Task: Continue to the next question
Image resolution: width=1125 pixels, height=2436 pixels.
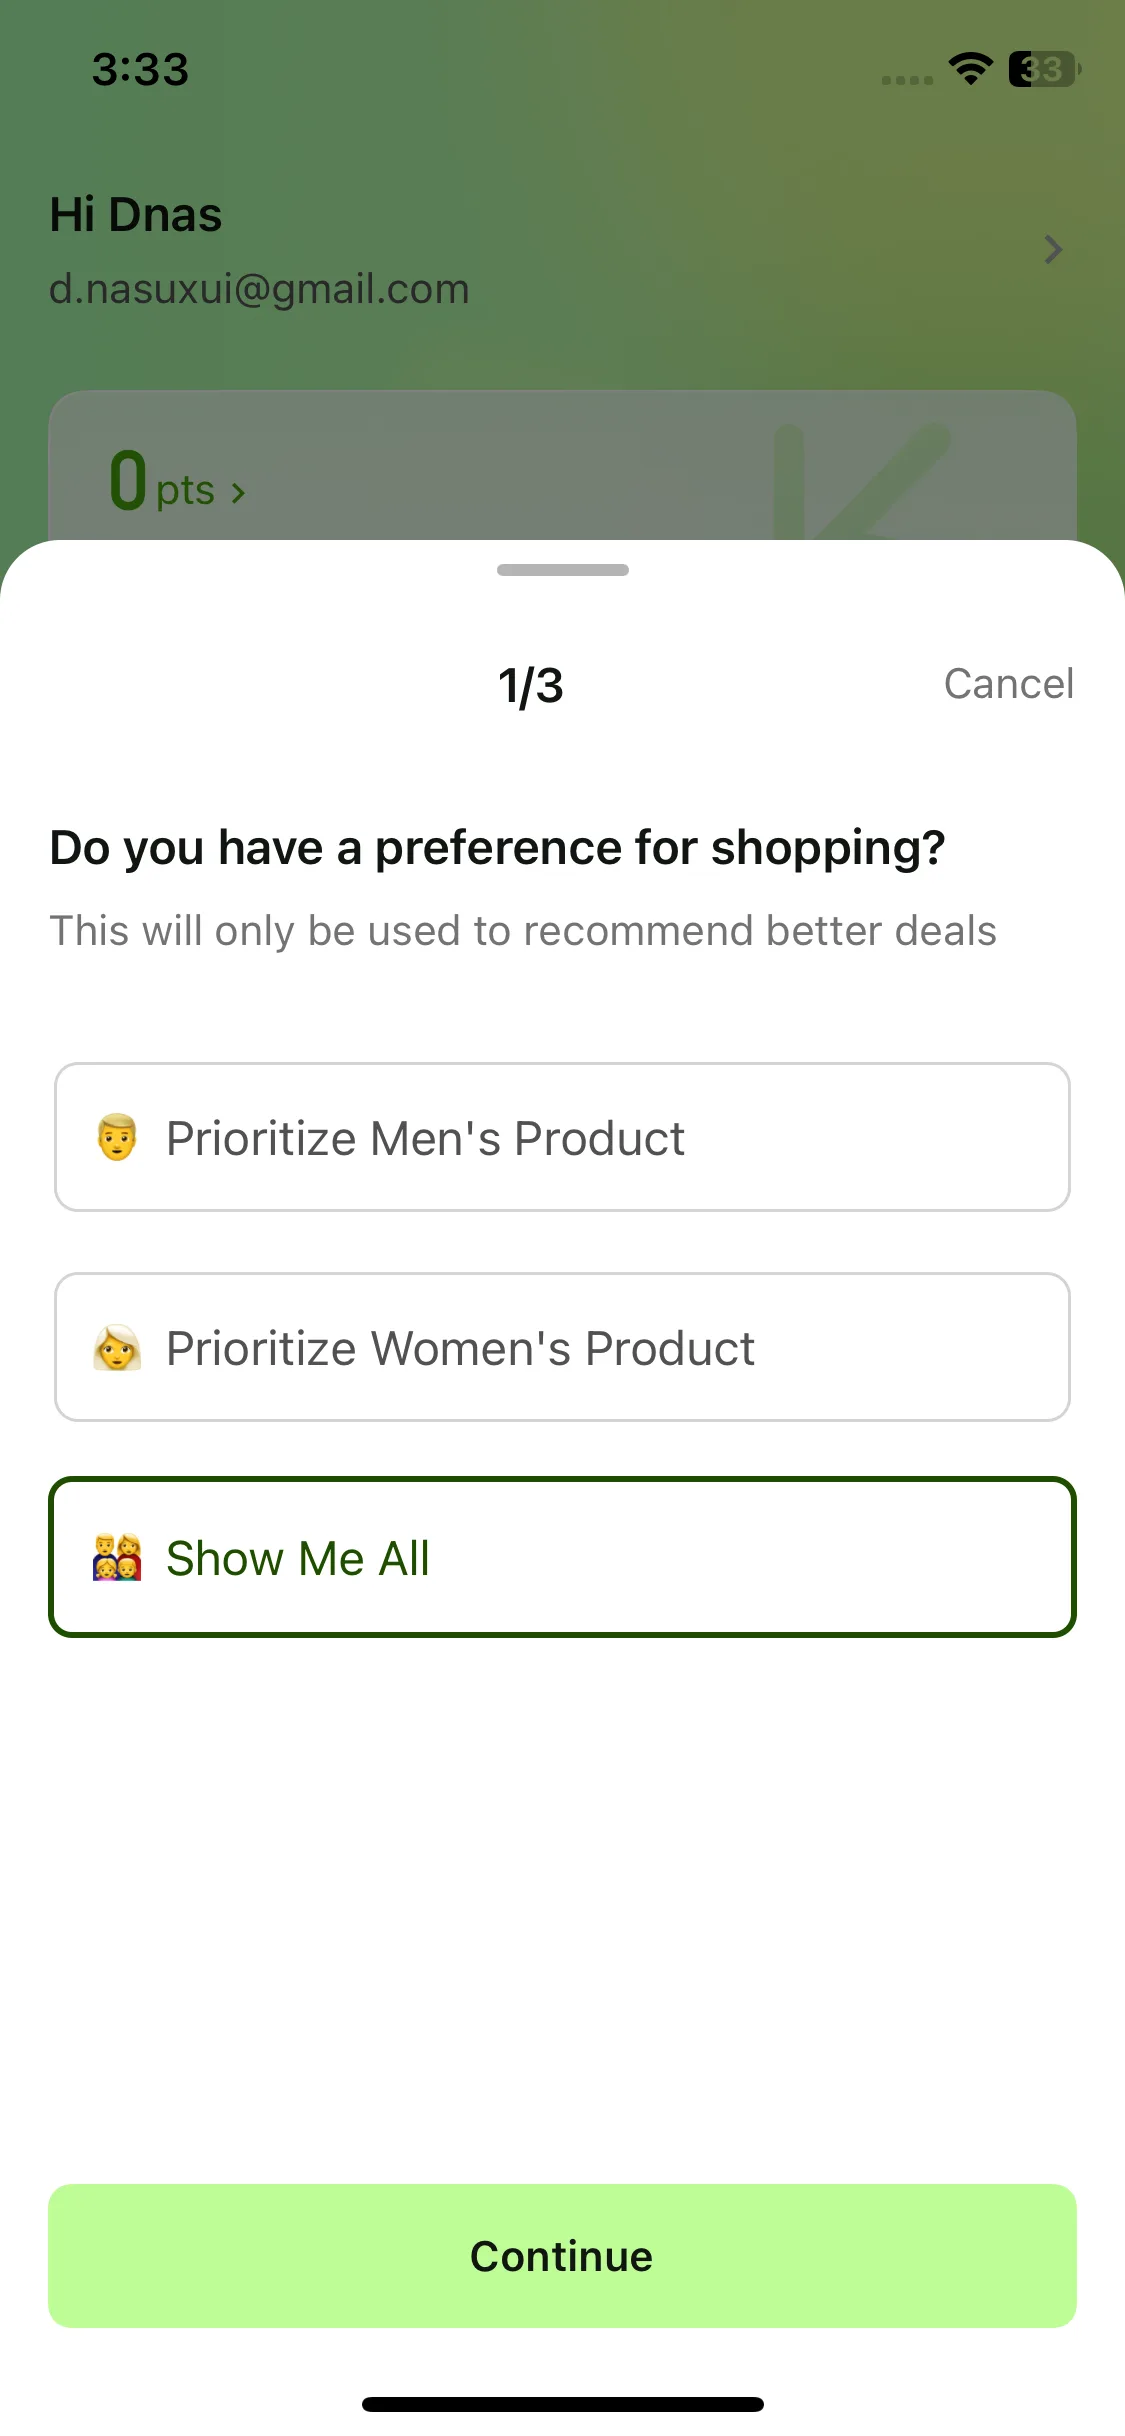Action: coord(562,2256)
